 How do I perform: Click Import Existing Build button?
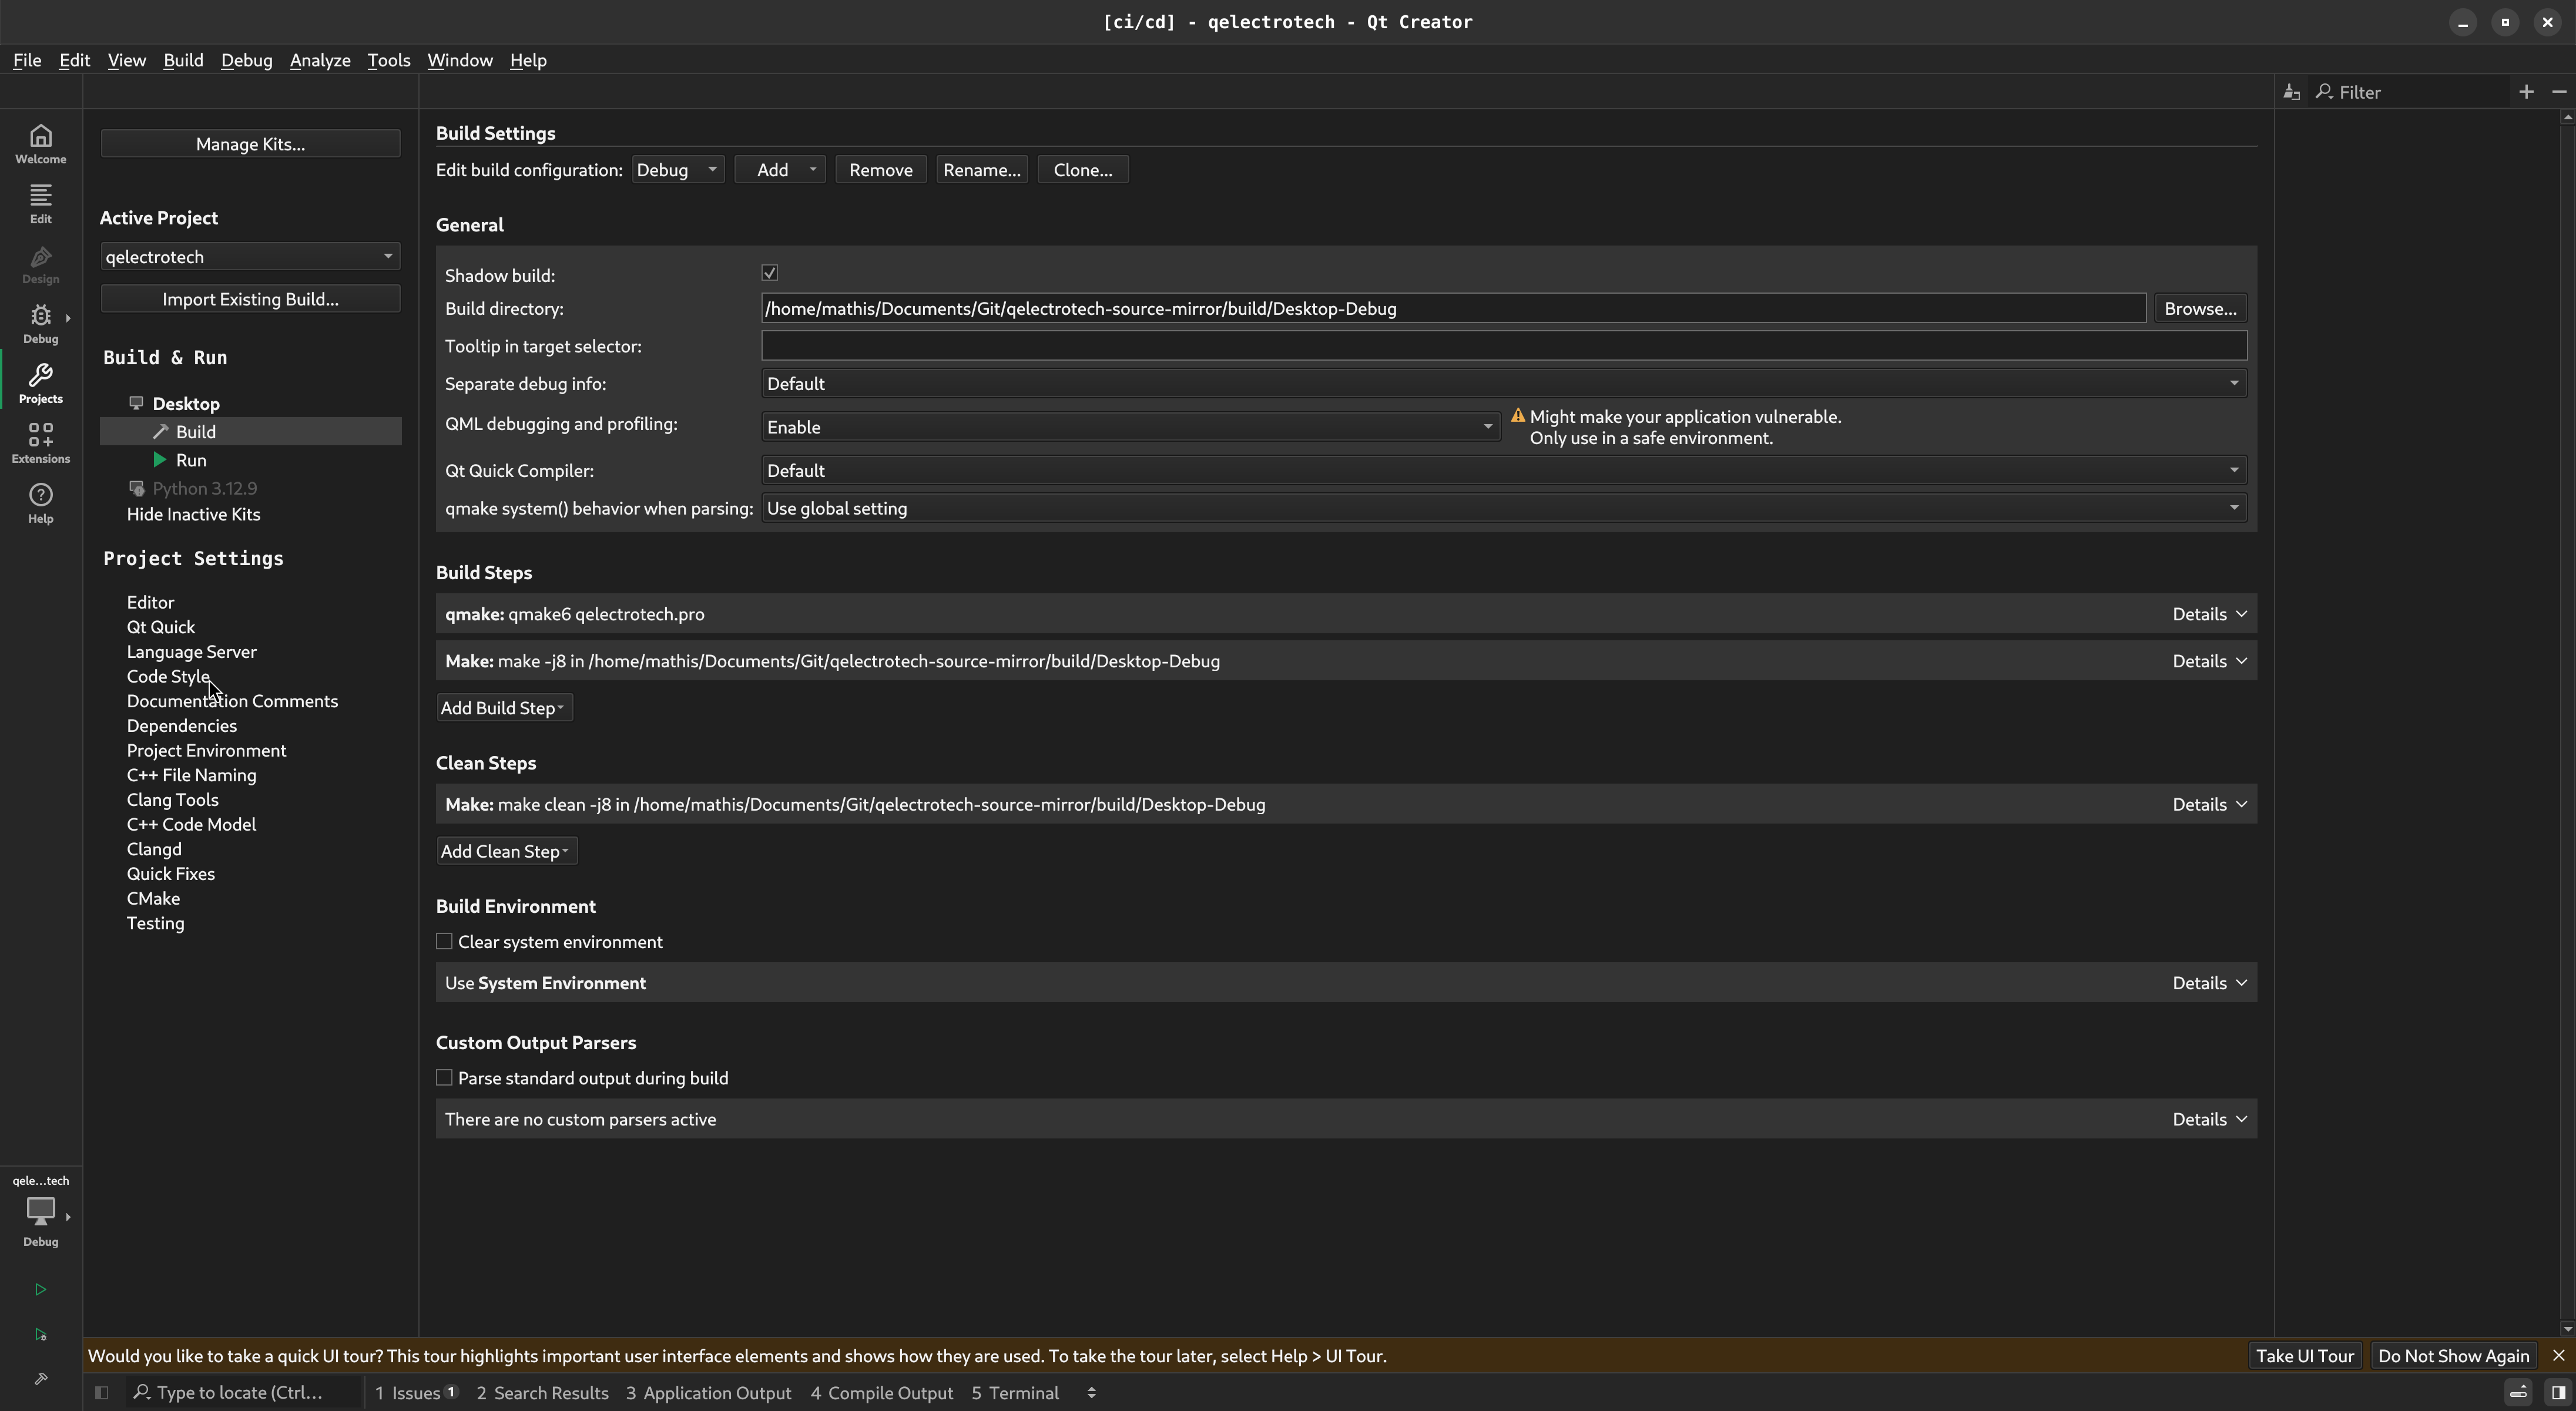pos(250,299)
